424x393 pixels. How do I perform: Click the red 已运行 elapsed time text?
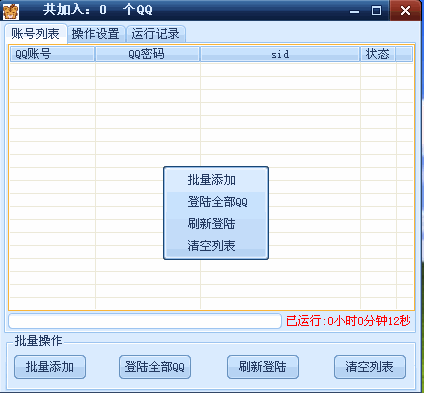(x=348, y=321)
